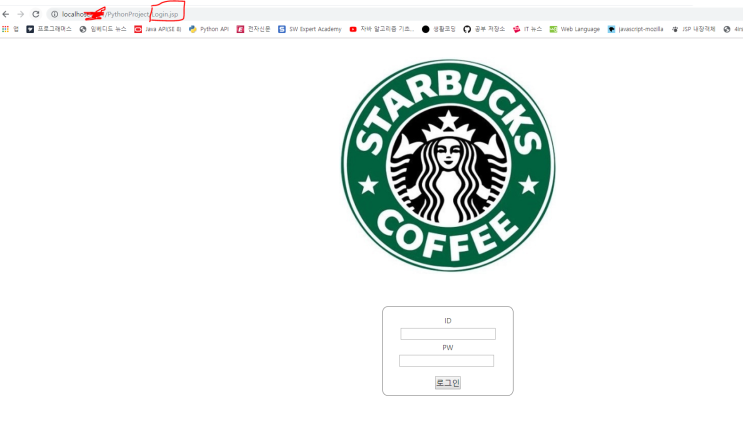Open the 전자신문 bookmark
Screen dimensions: 743x436
tap(254, 29)
